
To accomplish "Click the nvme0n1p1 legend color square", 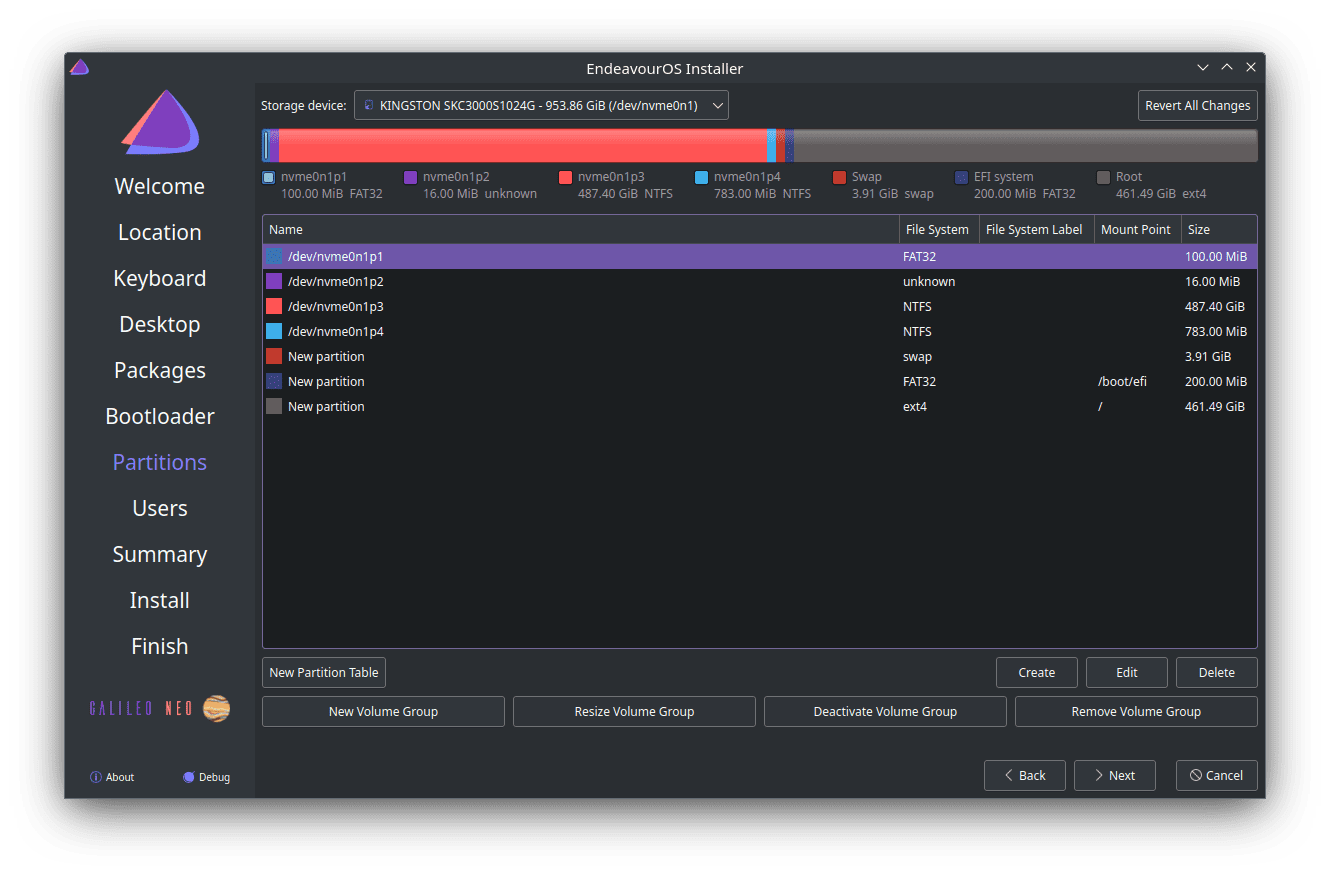I will [x=268, y=177].
